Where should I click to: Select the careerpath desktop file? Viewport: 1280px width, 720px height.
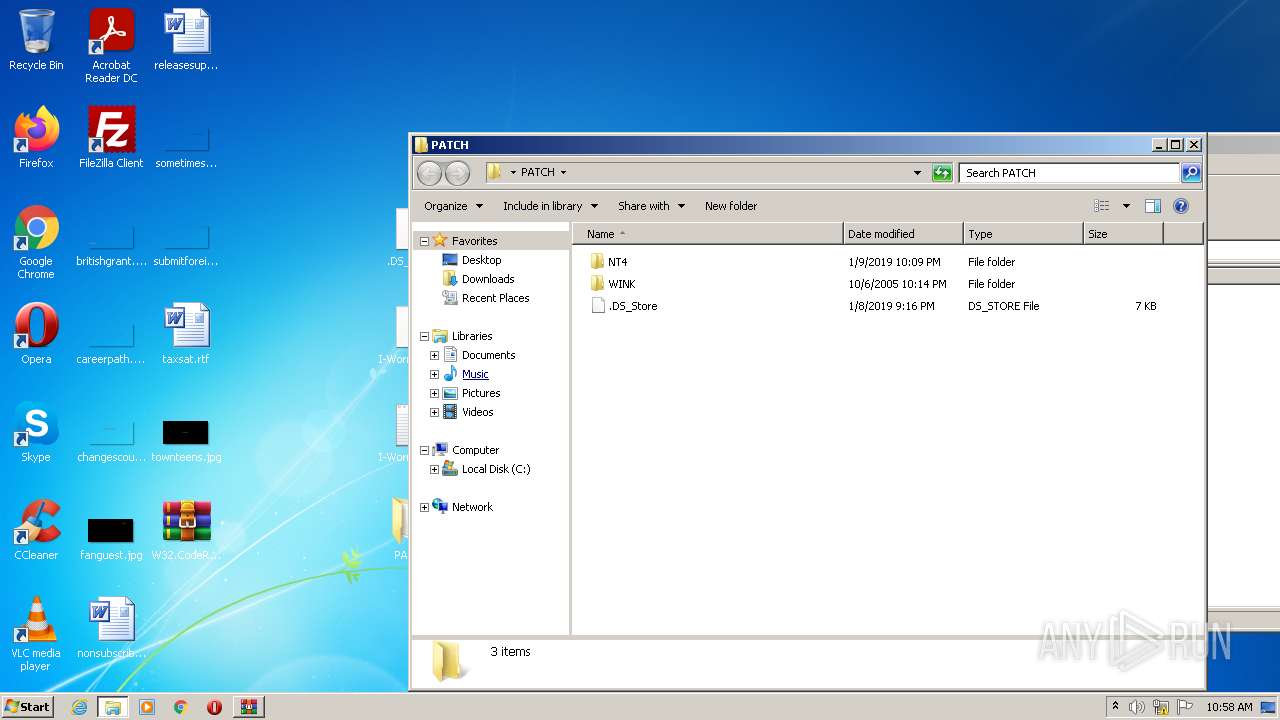coord(111,342)
